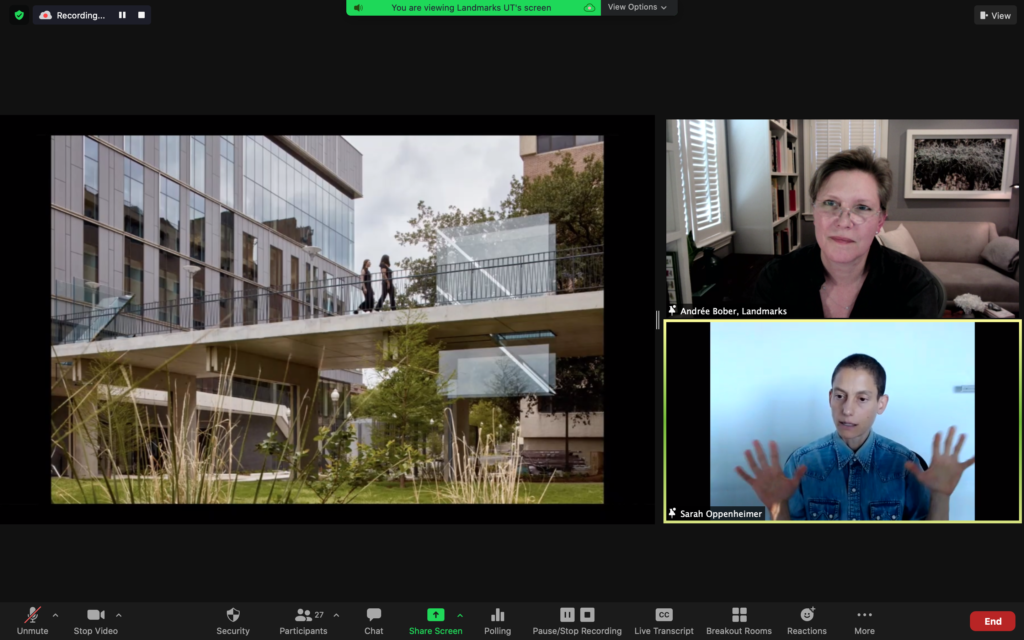End the meeting

(991, 620)
